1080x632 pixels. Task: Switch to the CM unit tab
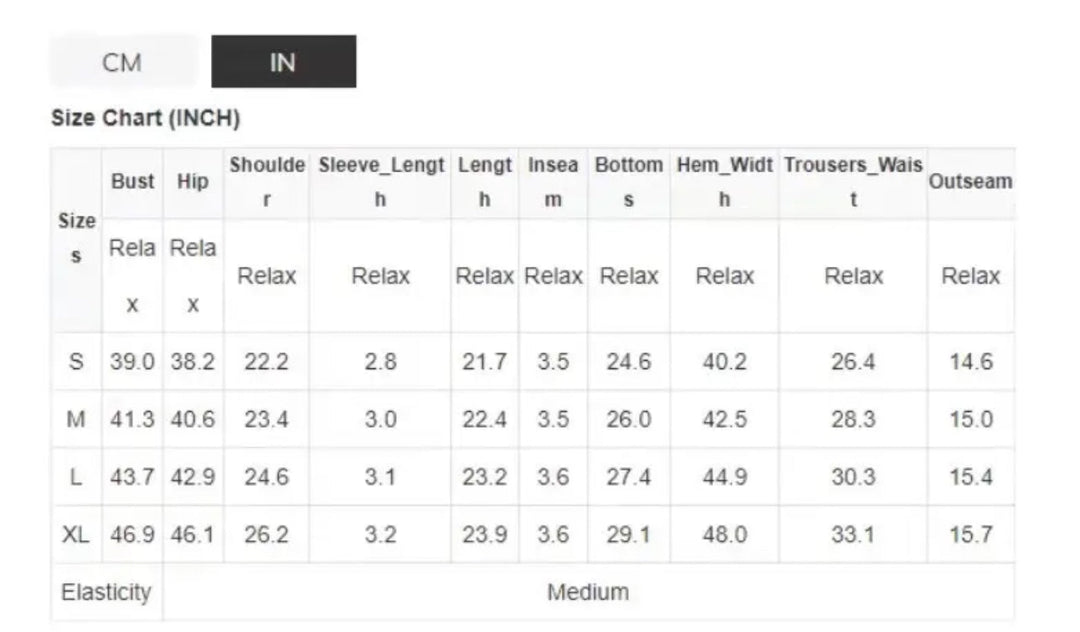[122, 62]
